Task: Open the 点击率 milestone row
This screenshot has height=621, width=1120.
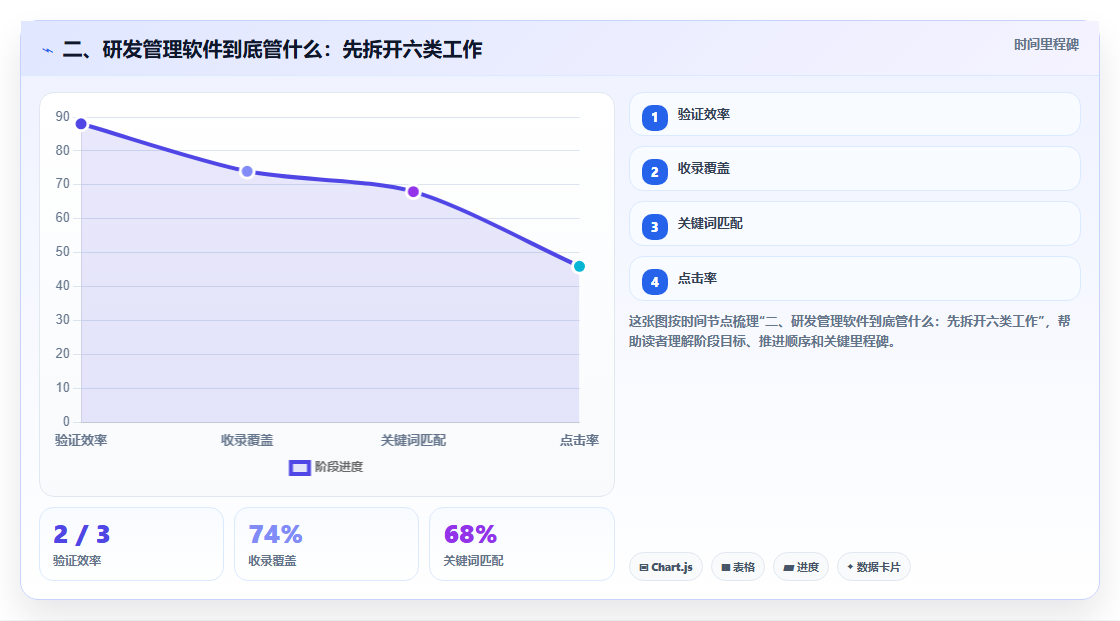Action: (854, 279)
